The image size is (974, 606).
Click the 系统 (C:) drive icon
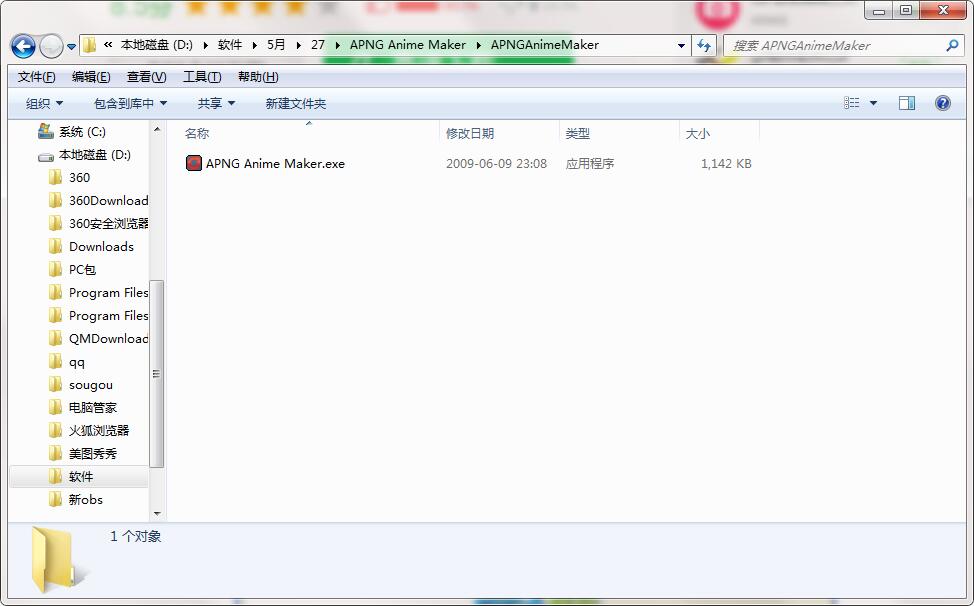[x=46, y=131]
